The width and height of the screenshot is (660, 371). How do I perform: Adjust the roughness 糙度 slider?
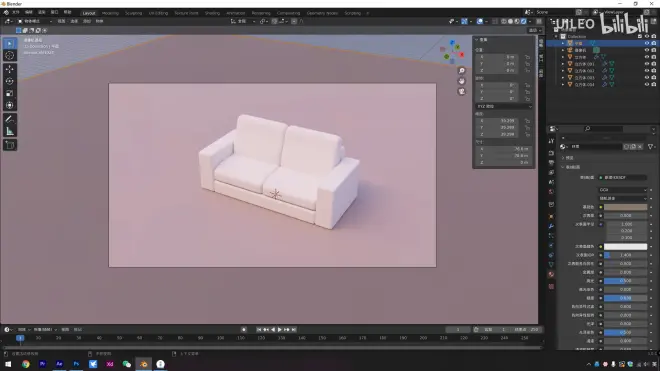click(x=625, y=298)
